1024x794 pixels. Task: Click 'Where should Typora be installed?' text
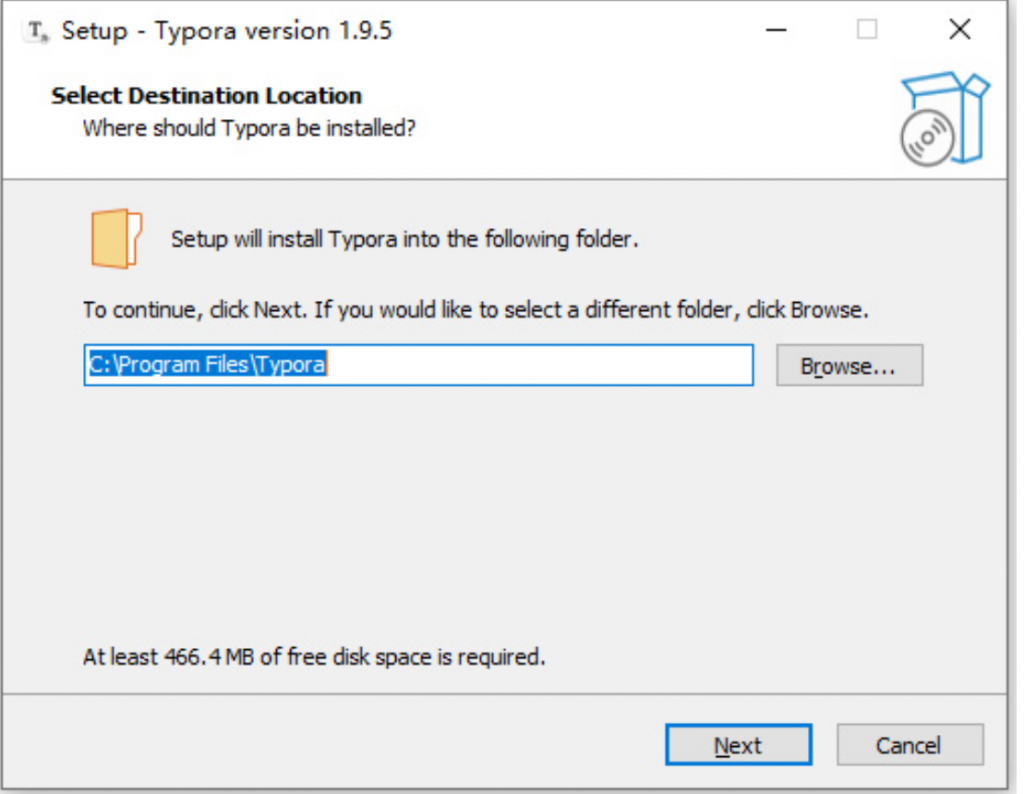pyautogui.click(x=249, y=128)
